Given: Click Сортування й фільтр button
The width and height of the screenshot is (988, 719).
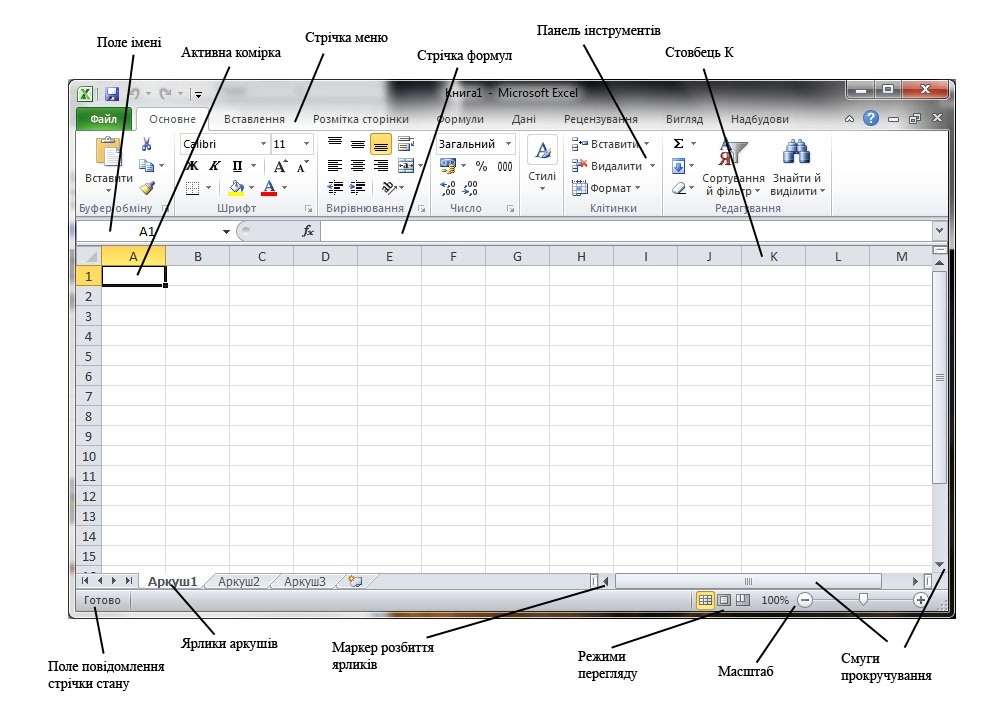Looking at the screenshot, I should click(733, 167).
